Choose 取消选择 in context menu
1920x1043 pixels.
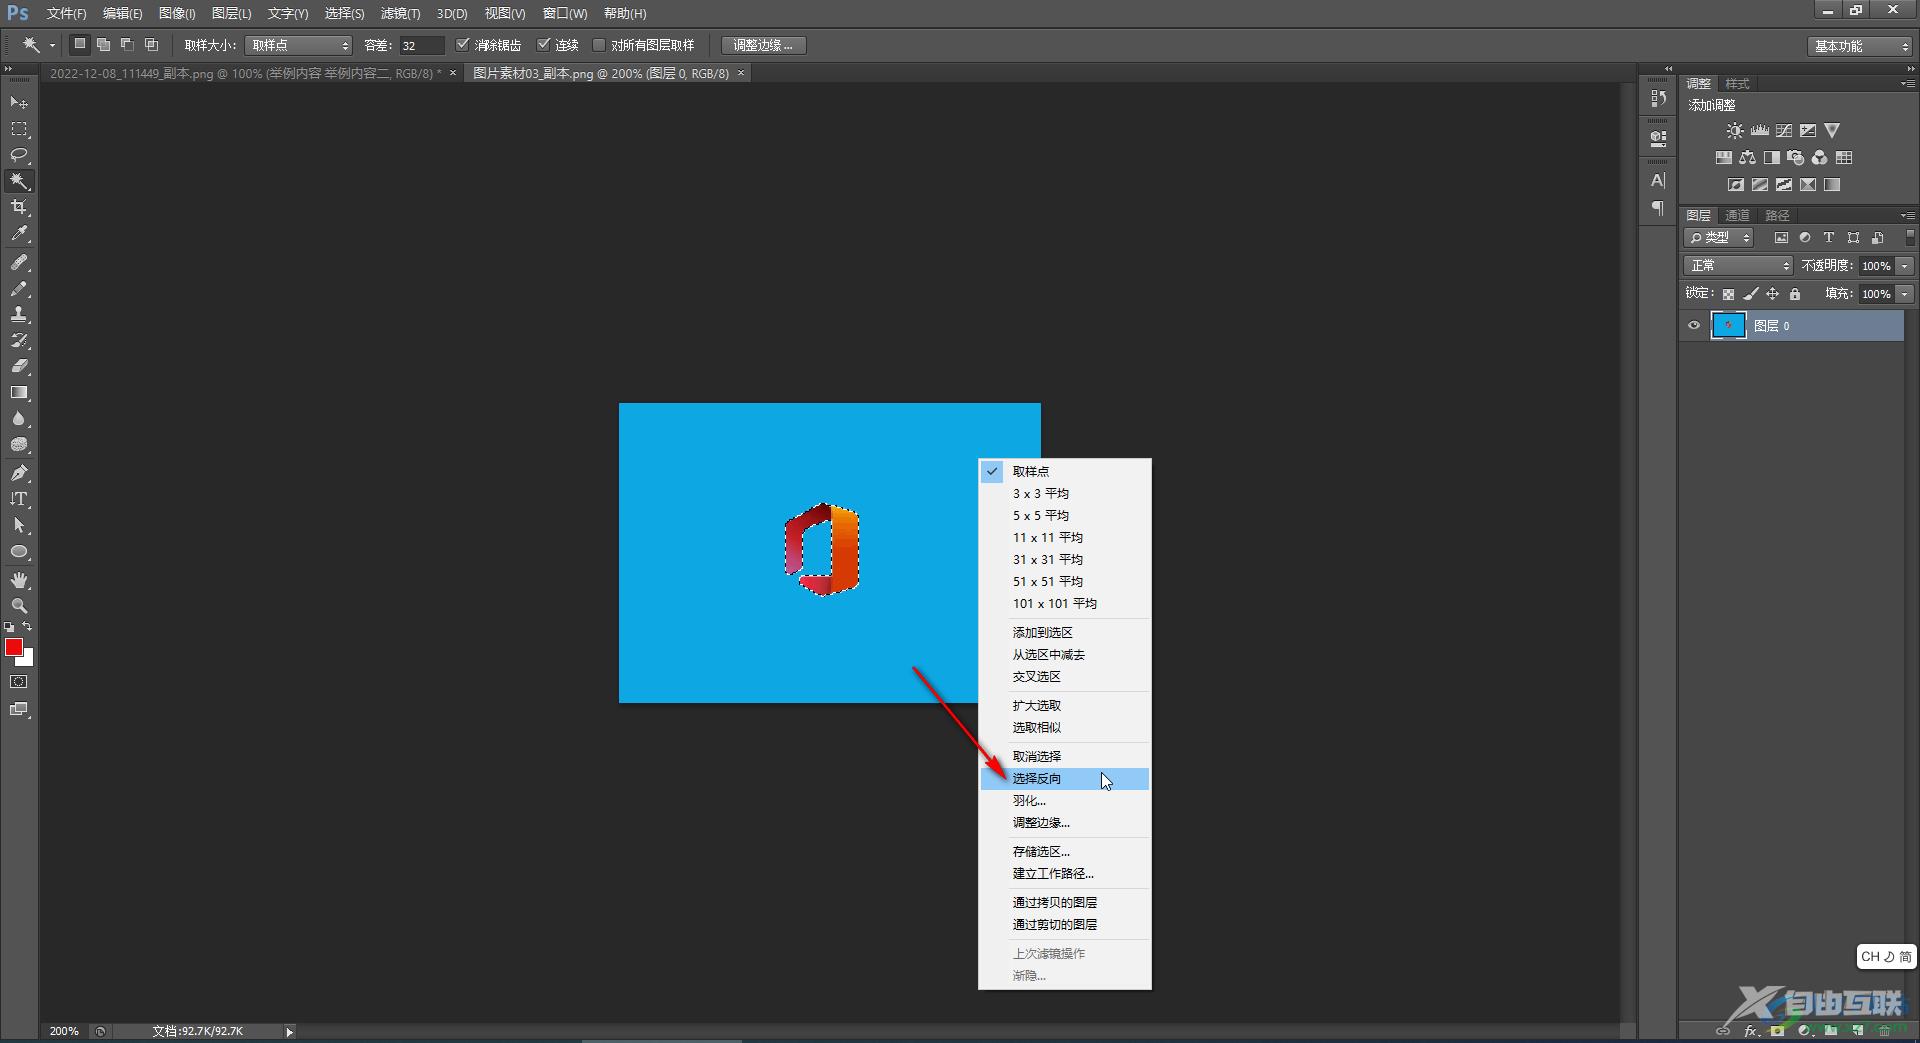[x=1065, y=757]
